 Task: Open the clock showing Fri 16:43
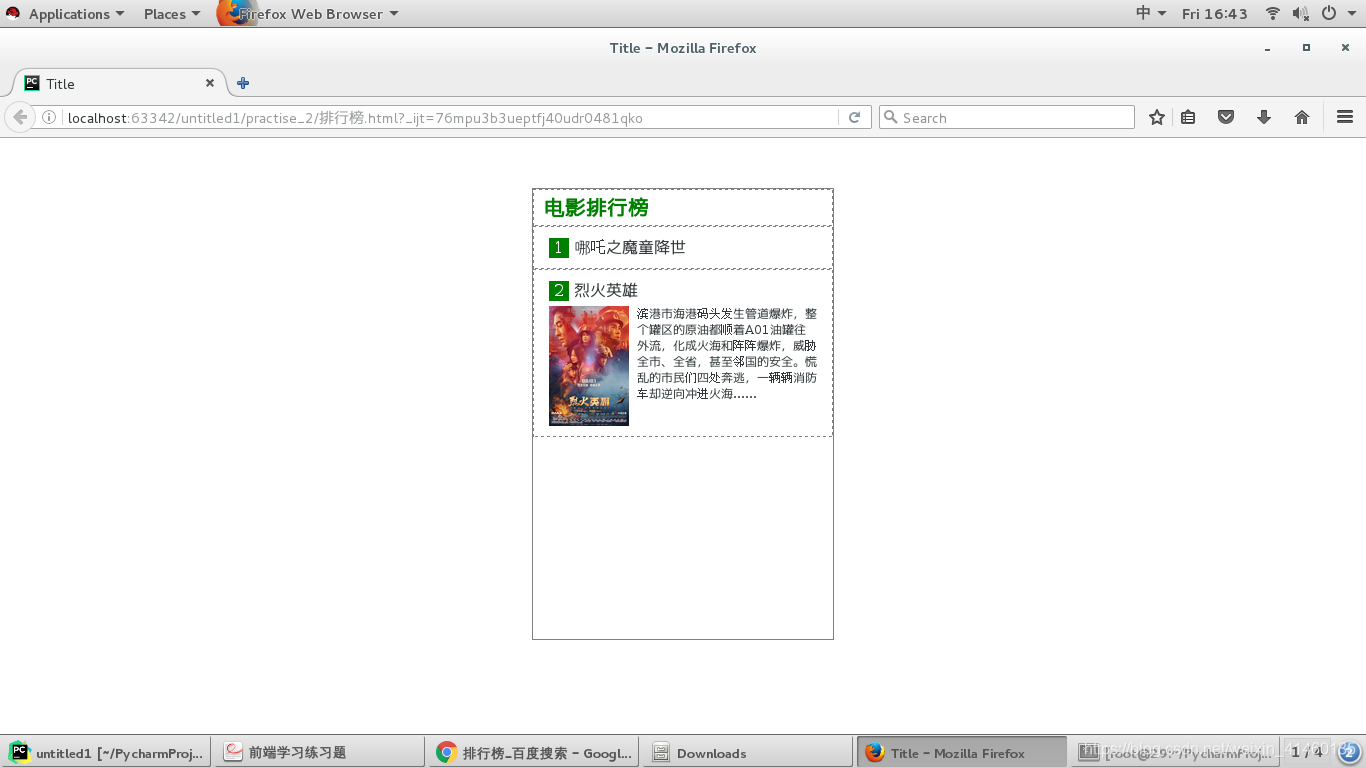[x=1214, y=14]
